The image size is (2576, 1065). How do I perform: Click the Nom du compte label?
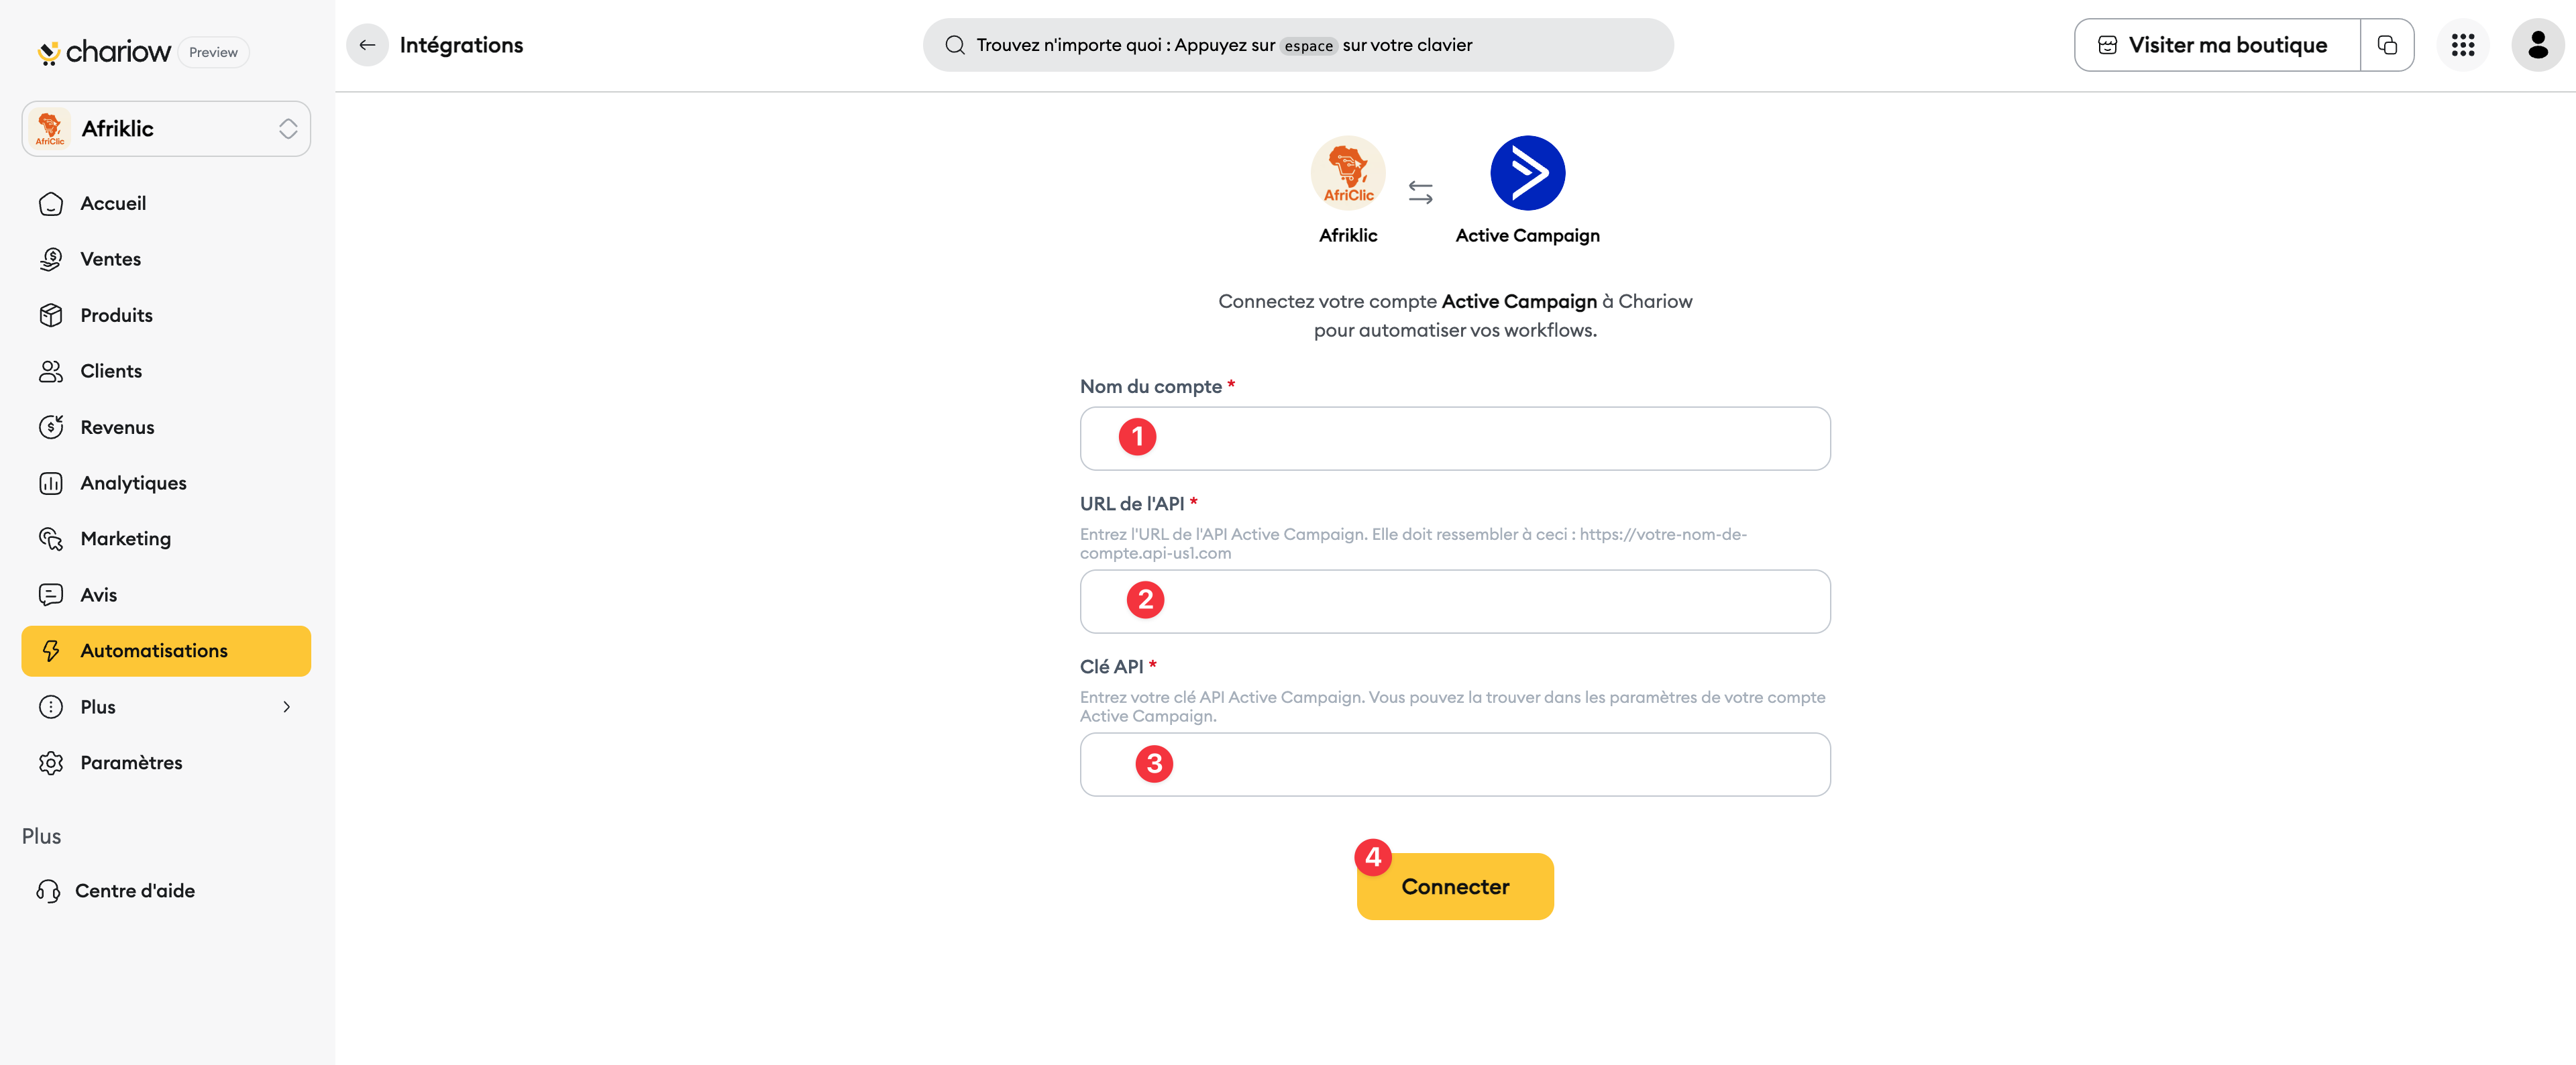[x=1151, y=386]
